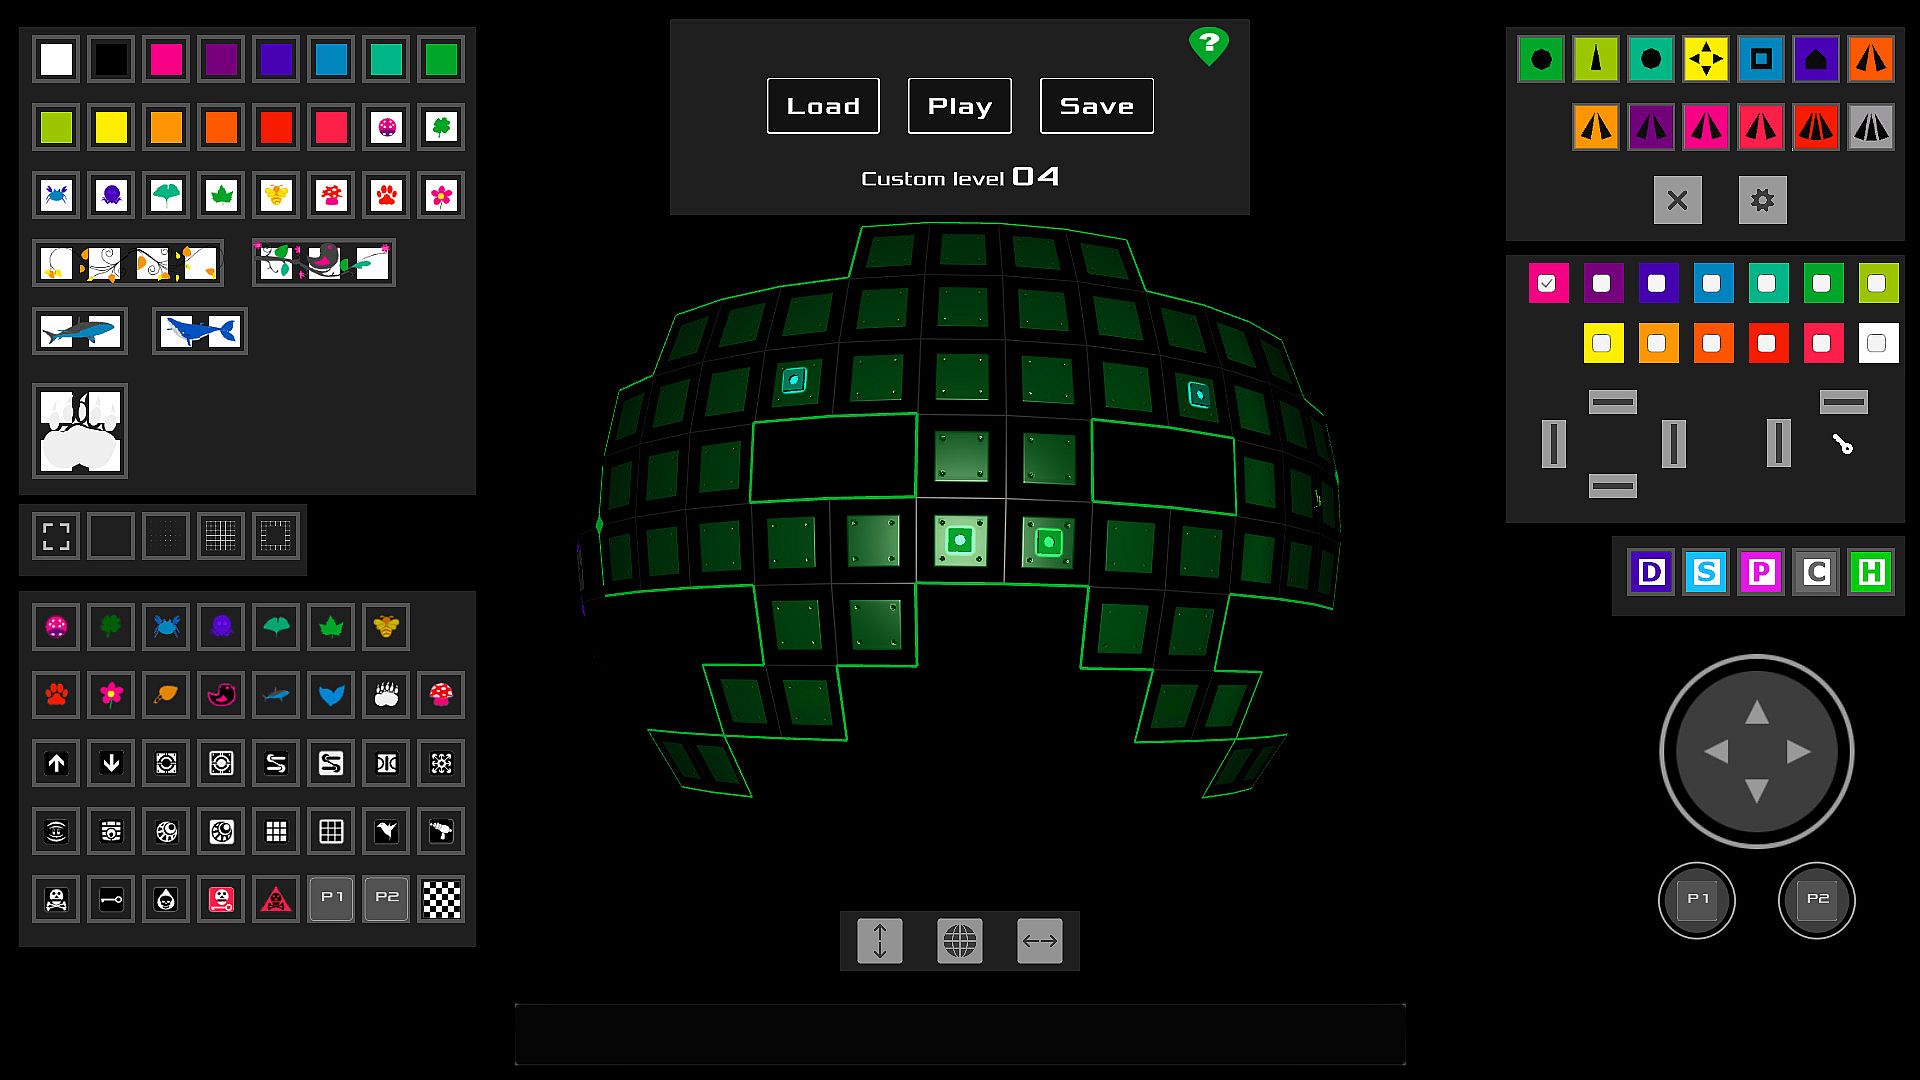
Task: Select the ray gun tile icon
Action: tap(441, 831)
